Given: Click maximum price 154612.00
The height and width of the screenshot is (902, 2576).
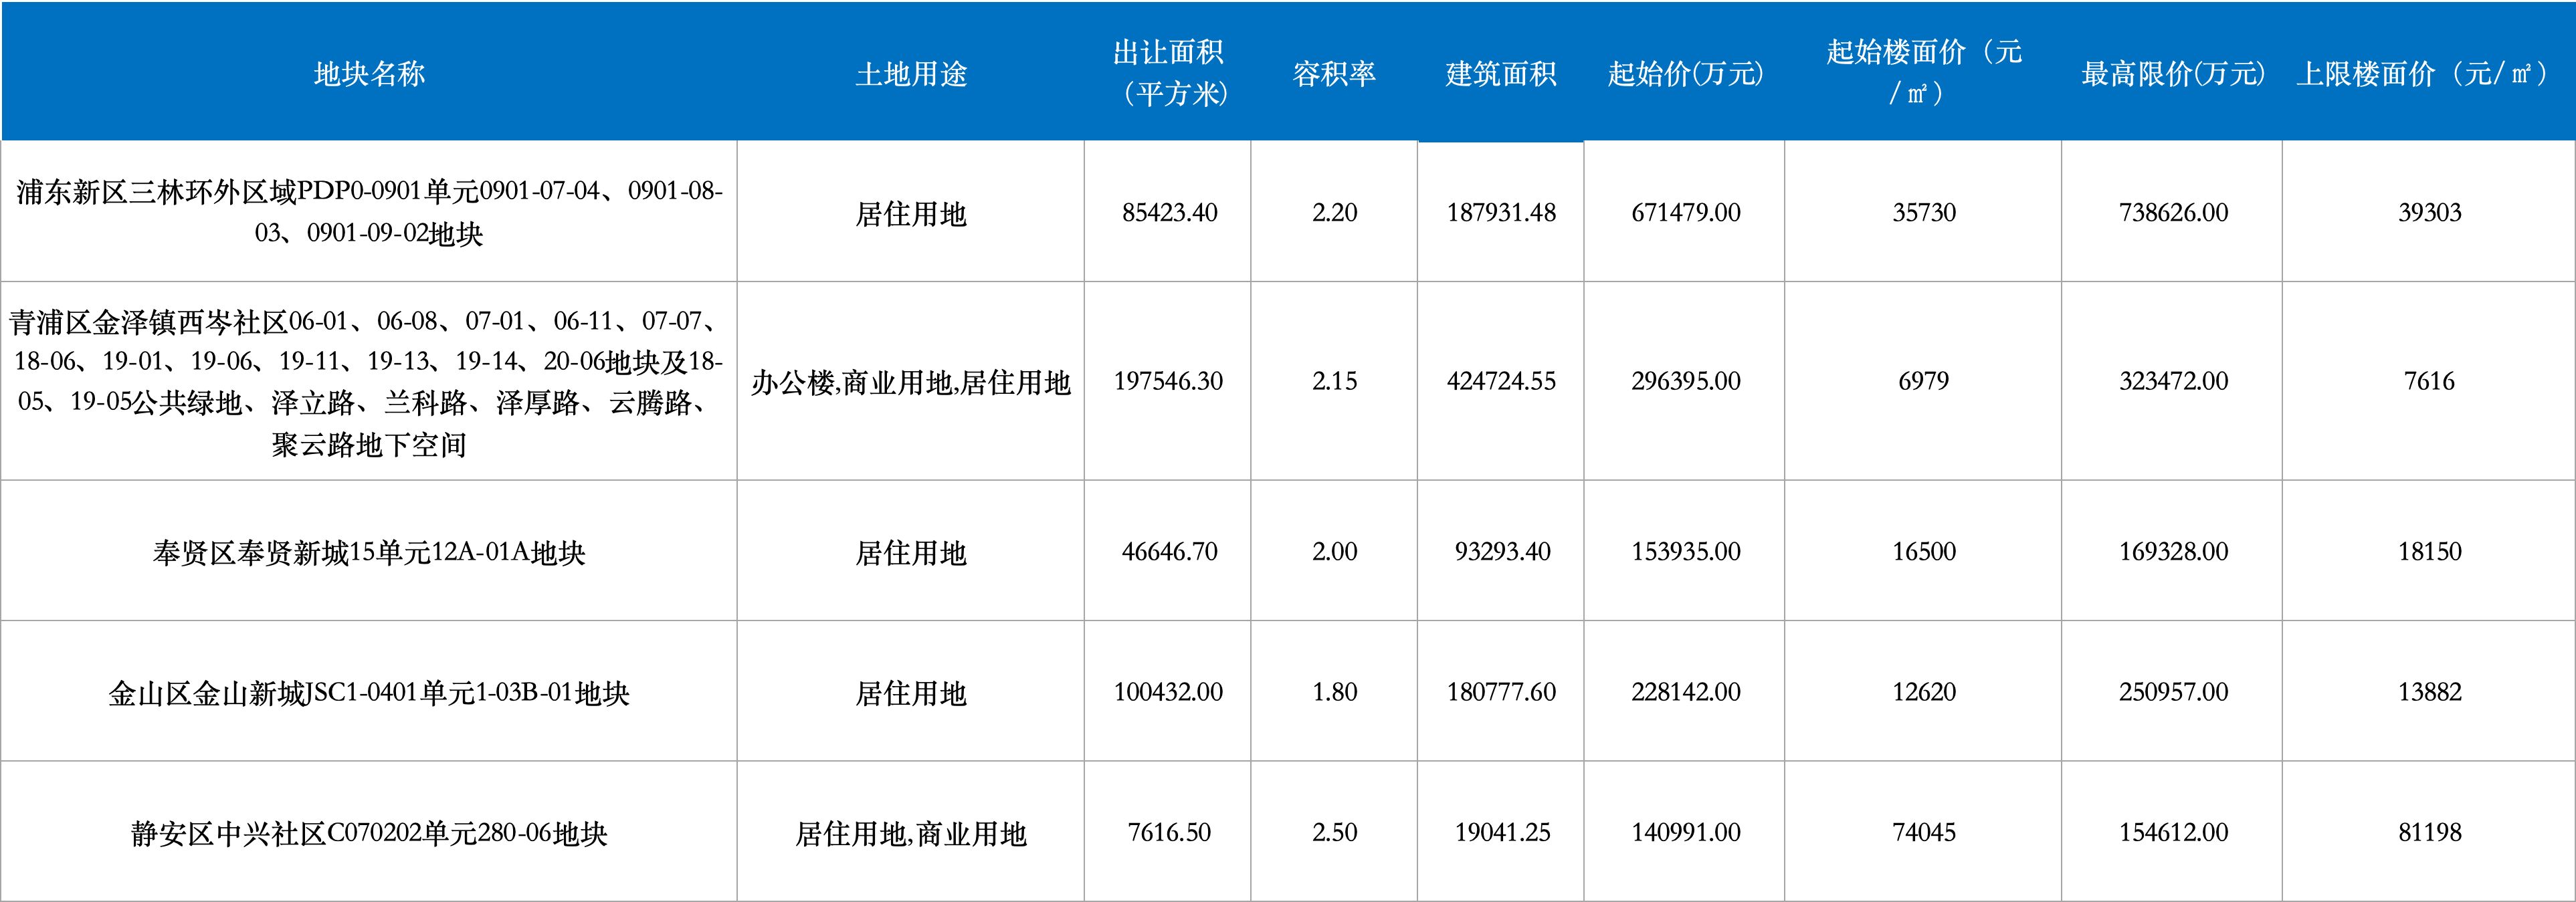Looking at the screenshot, I should [2173, 832].
